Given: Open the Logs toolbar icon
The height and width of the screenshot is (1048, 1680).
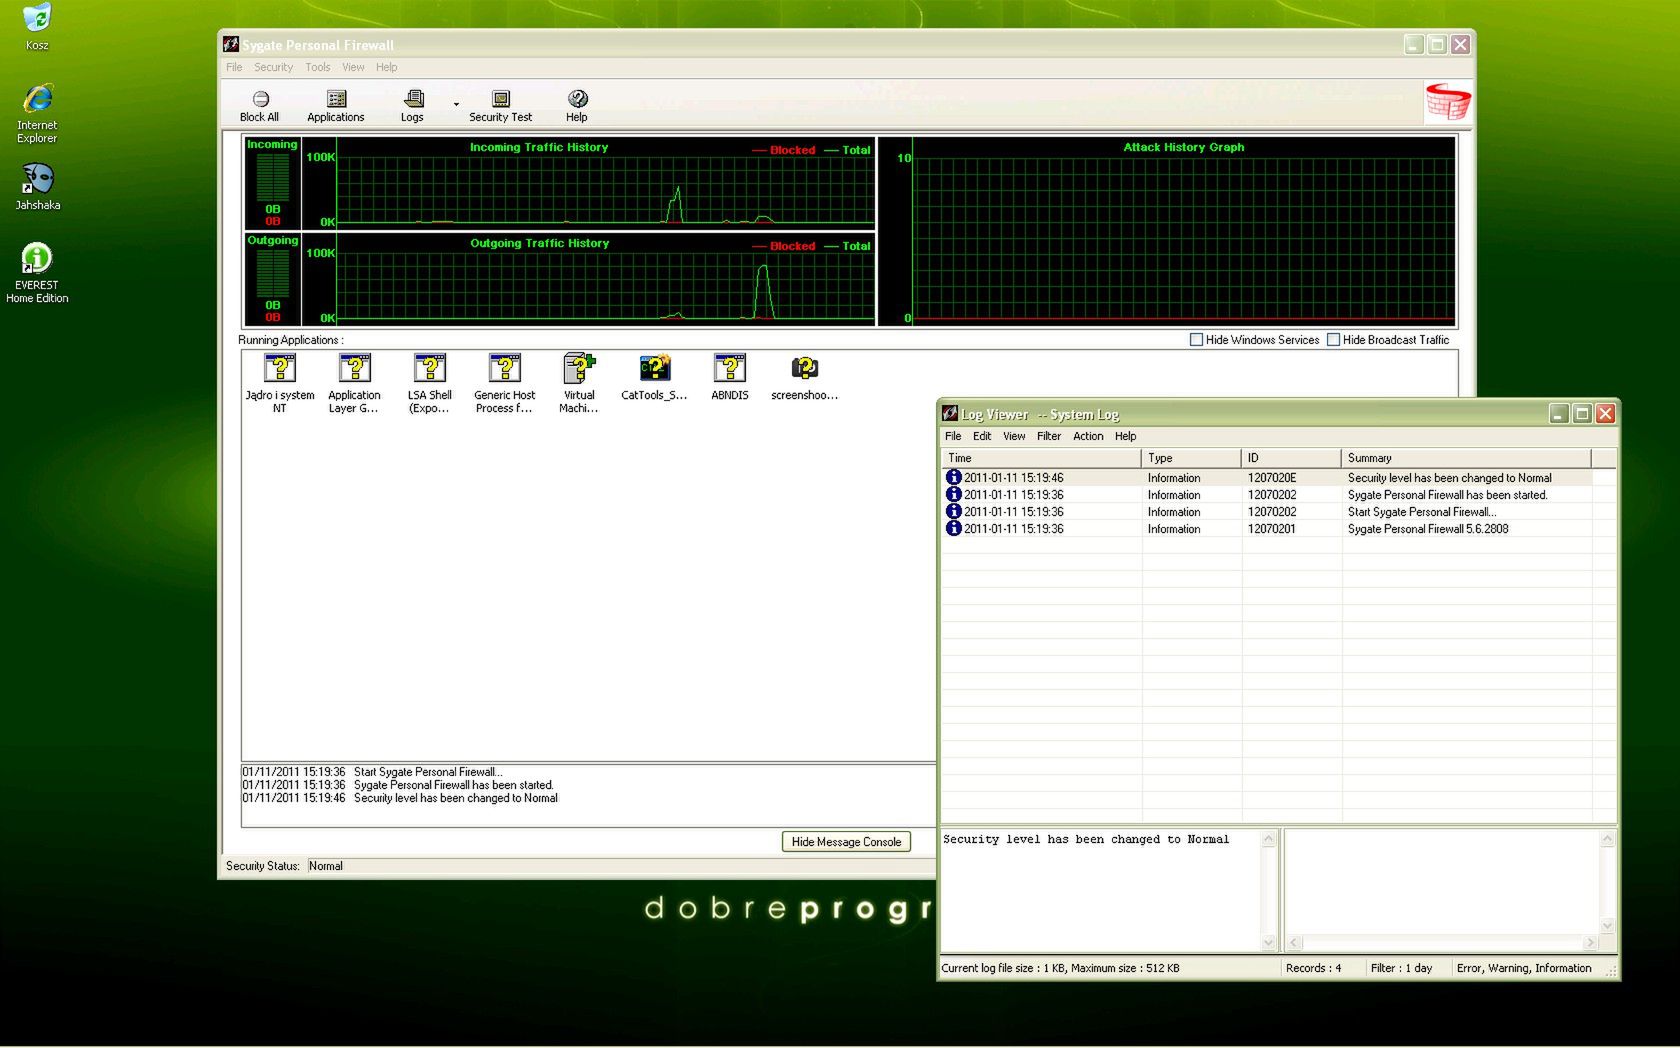Looking at the screenshot, I should click(x=412, y=105).
